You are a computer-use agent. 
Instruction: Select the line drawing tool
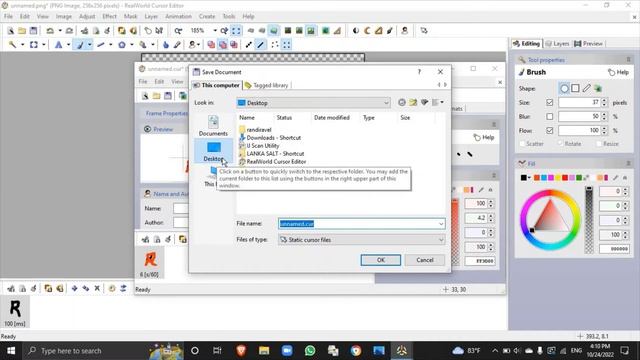click(x=101, y=45)
